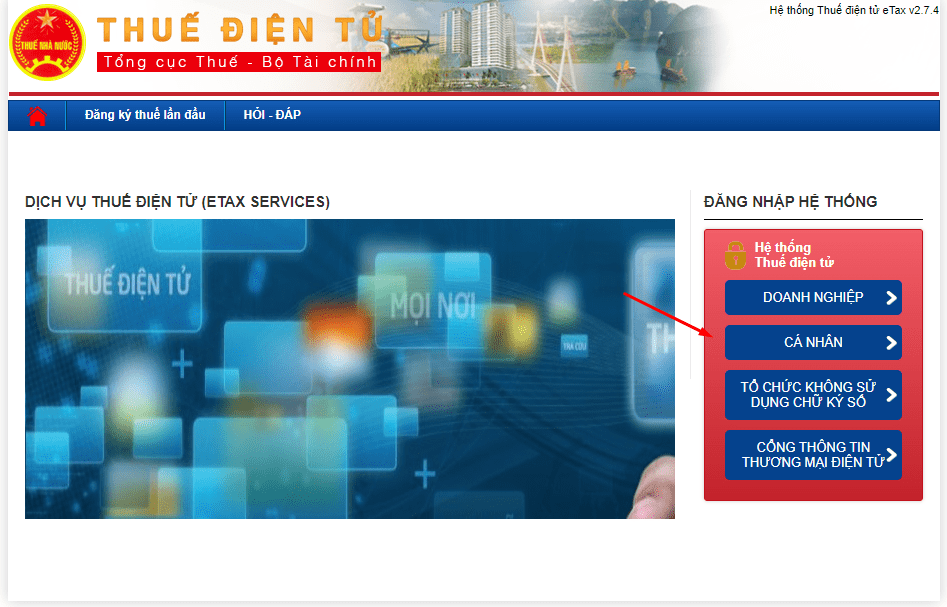This screenshot has width=947, height=607.
Task: Click the Thuế Nhà Nước emblem logo
Action: (x=47, y=47)
